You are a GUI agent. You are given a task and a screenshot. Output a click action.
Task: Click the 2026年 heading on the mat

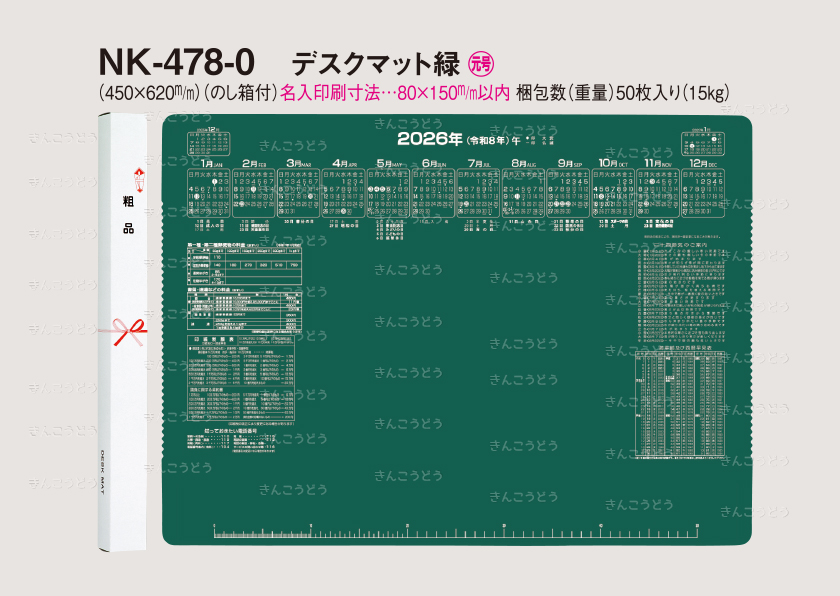coord(430,139)
